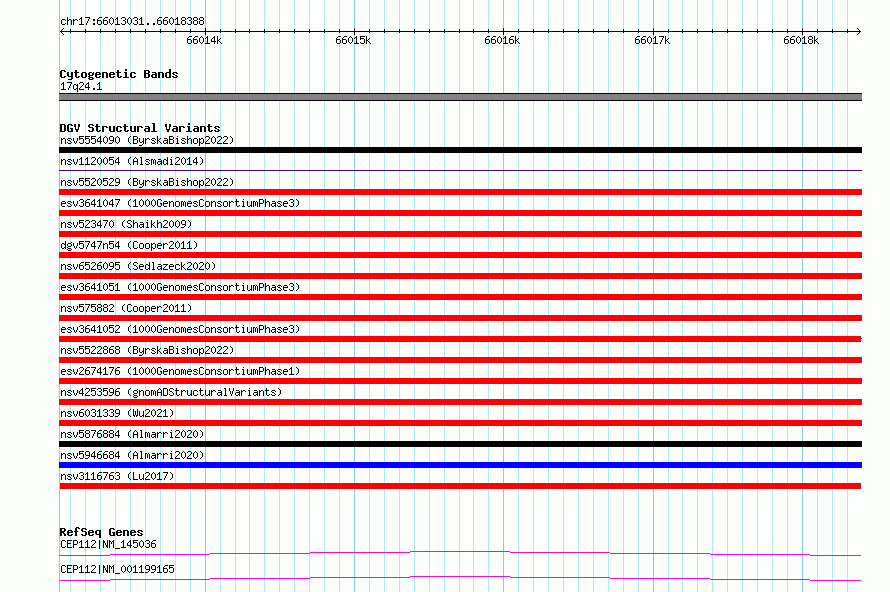Click the 66017k ruler position
Image resolution: width=890 pixels, height=592 pixels.
click(x=652, y=40)
